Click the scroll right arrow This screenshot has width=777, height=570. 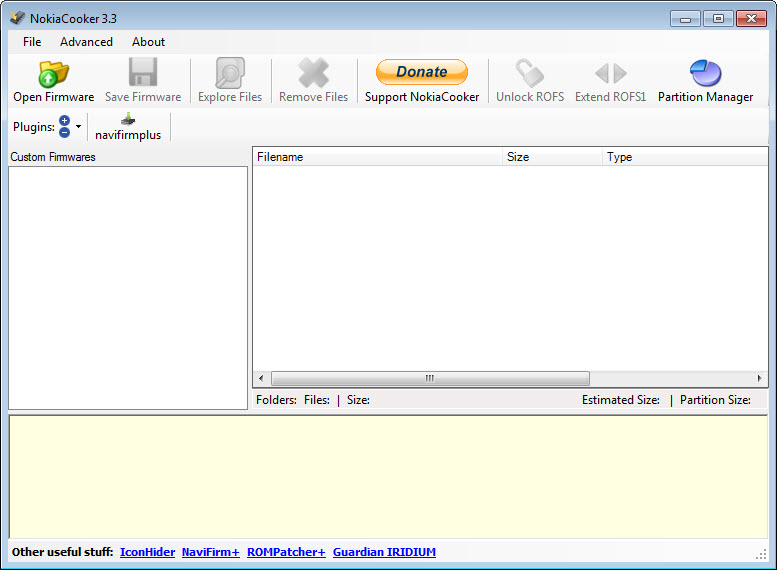(760, 378)
